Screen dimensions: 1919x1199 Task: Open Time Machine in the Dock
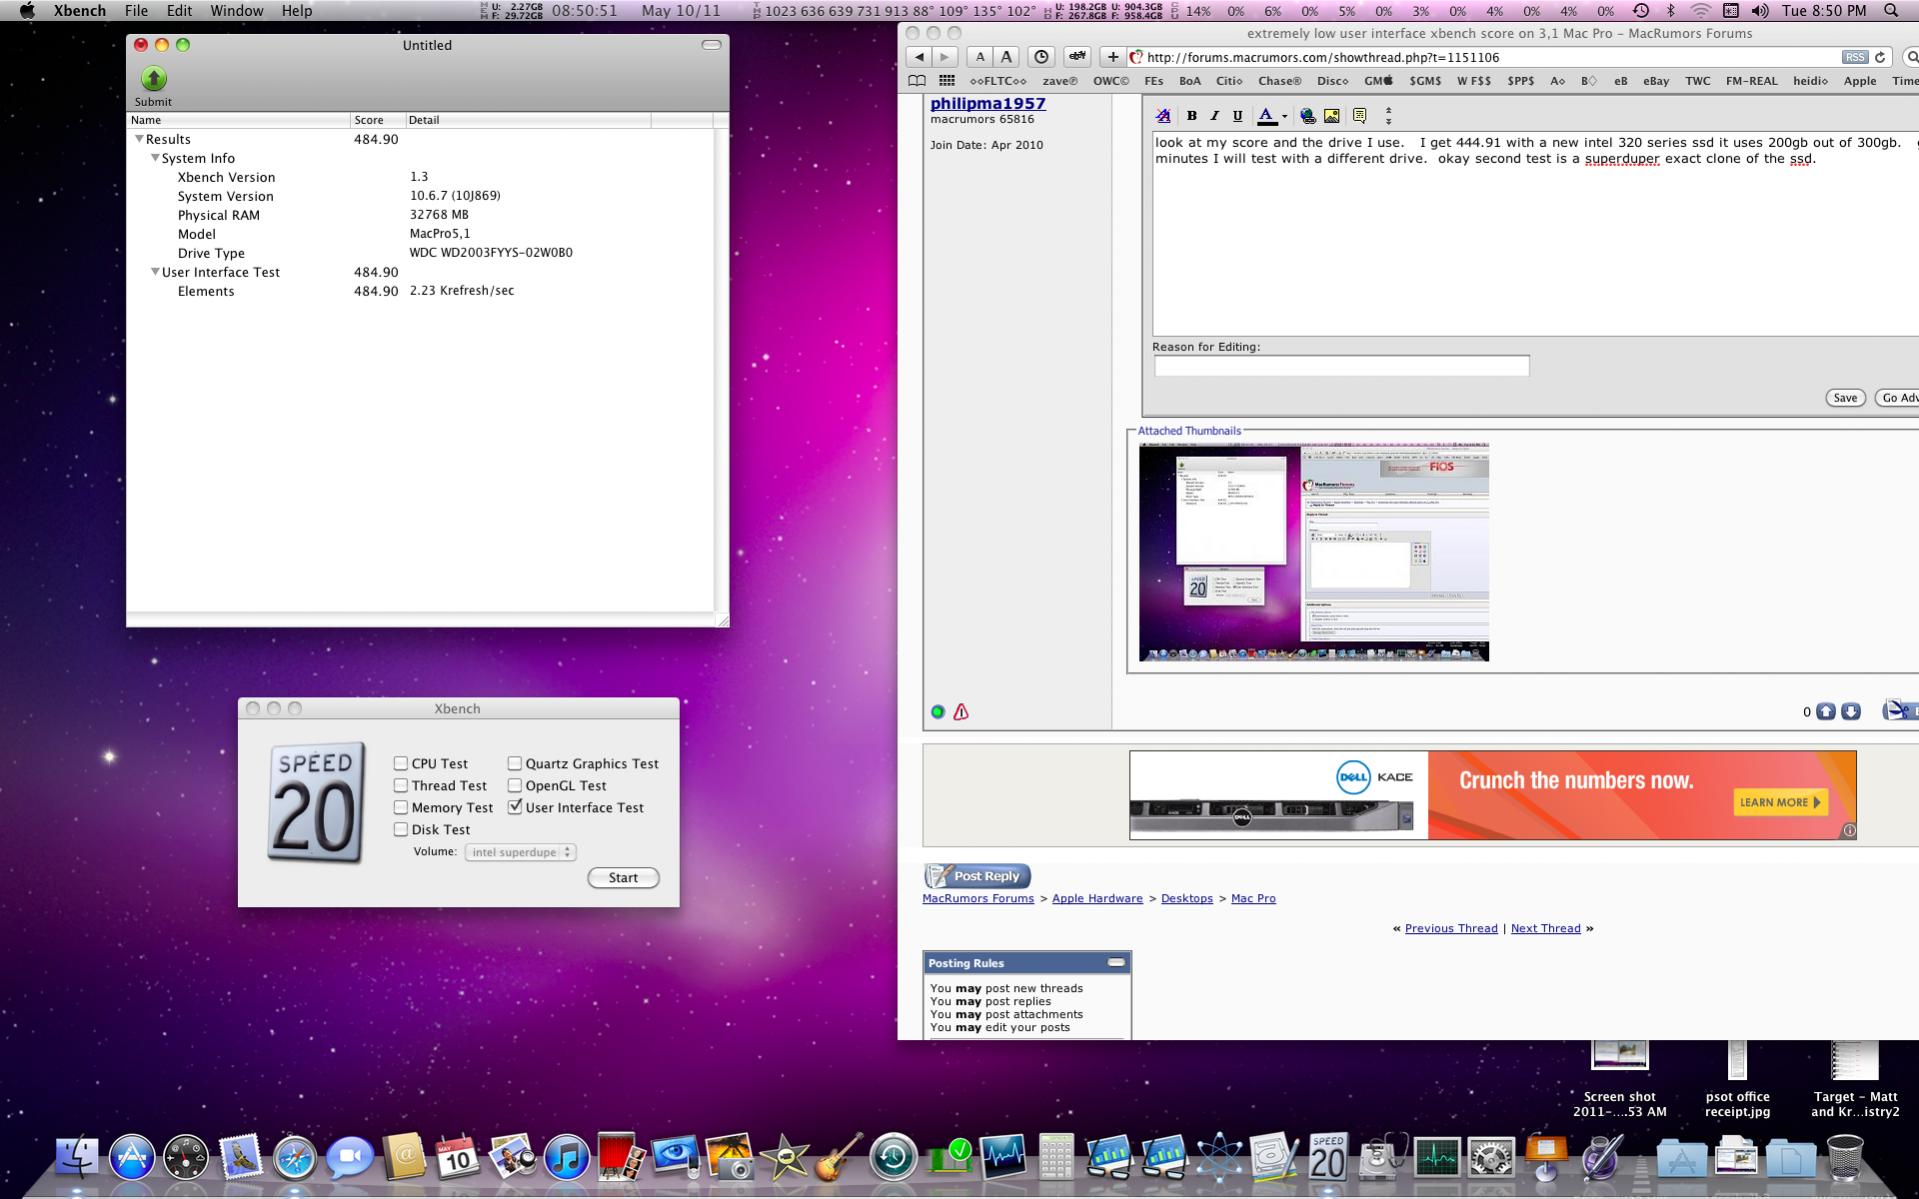pyautogui.click(x=893, y=1158)
